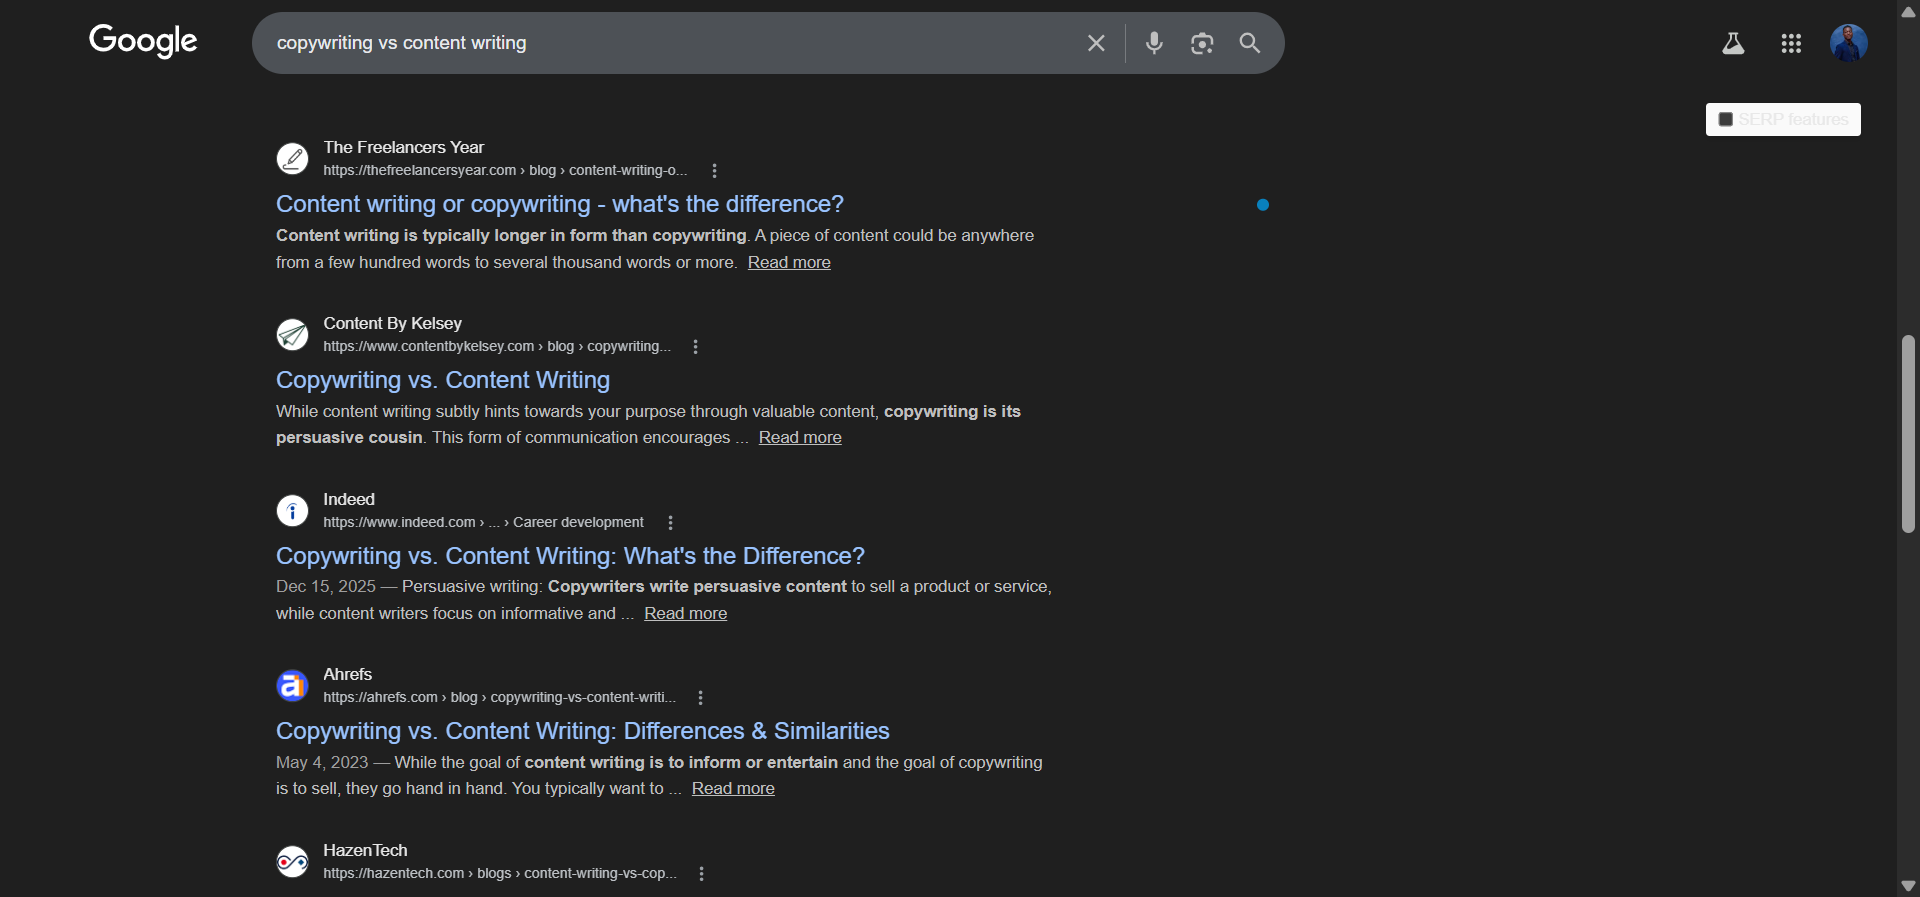Click 'Content By Kelsey' site name
1920x897 pixels.
point(392,324)
